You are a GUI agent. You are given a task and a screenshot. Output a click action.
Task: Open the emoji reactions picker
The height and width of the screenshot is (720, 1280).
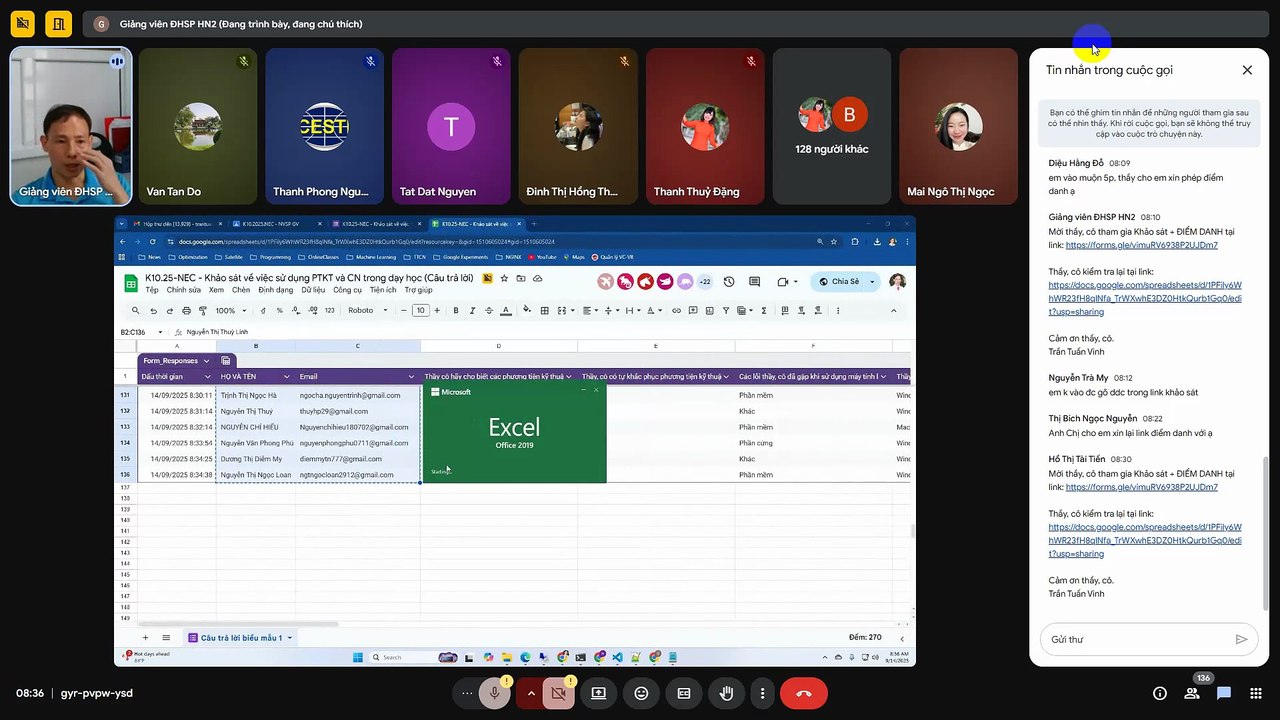point(641,693)
